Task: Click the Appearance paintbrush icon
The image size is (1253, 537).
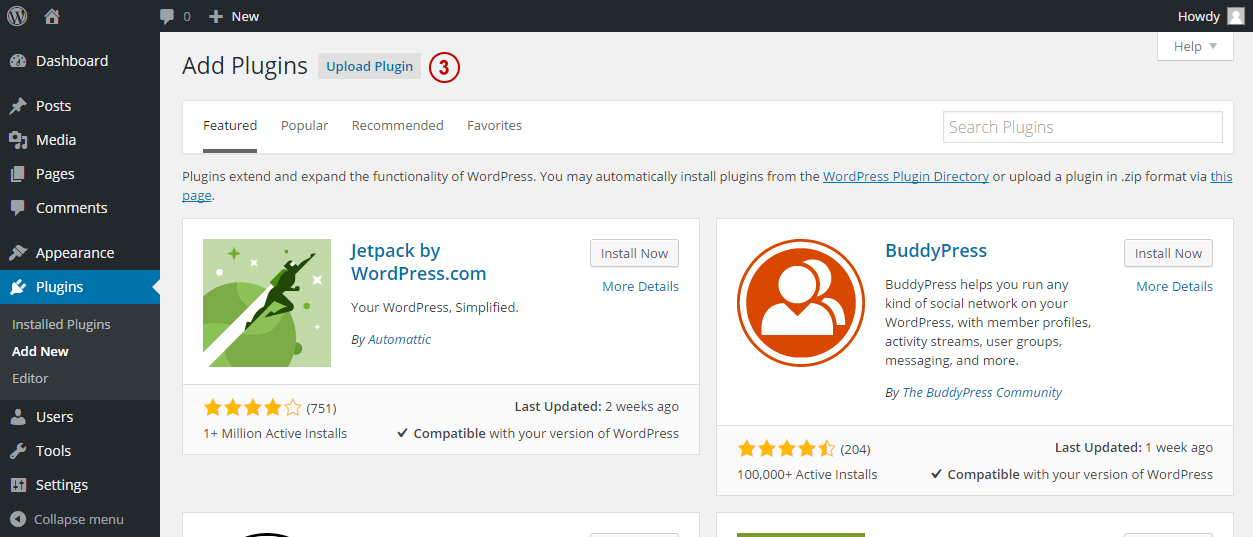Action: [x=18, y=253]
